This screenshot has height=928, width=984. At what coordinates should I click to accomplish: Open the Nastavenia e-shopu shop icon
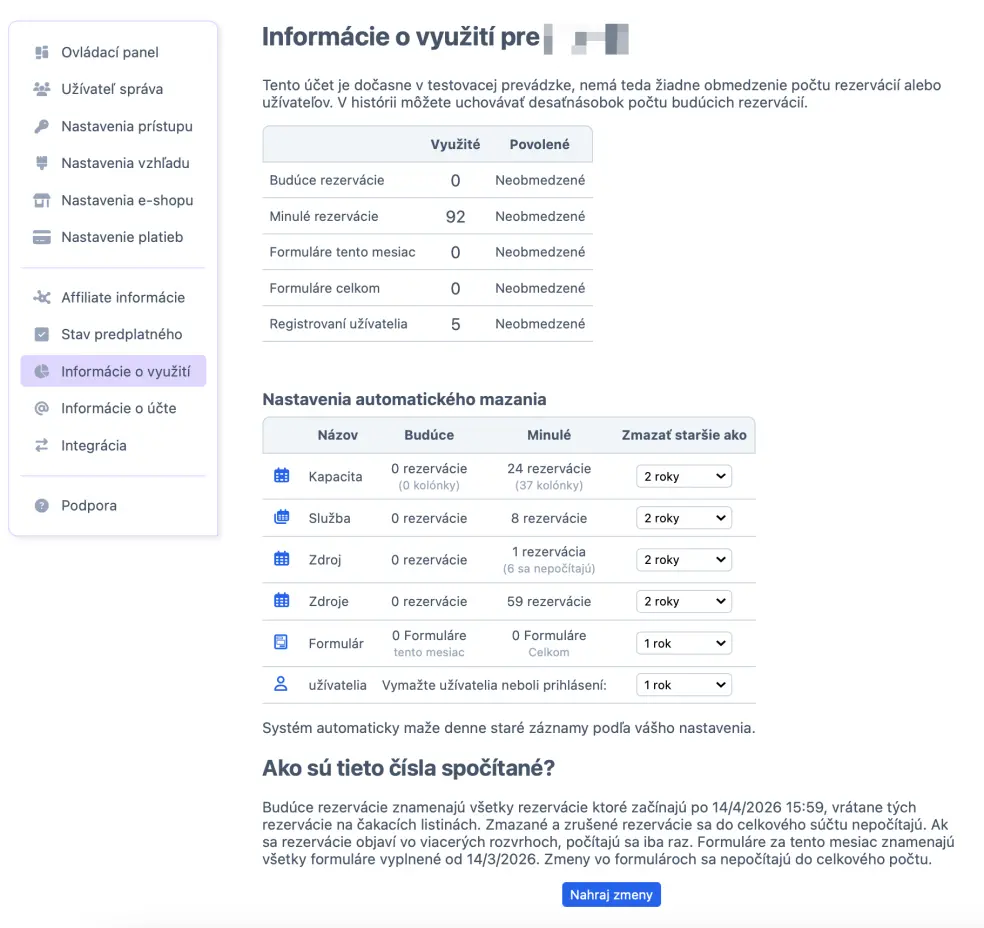[41, 200]
